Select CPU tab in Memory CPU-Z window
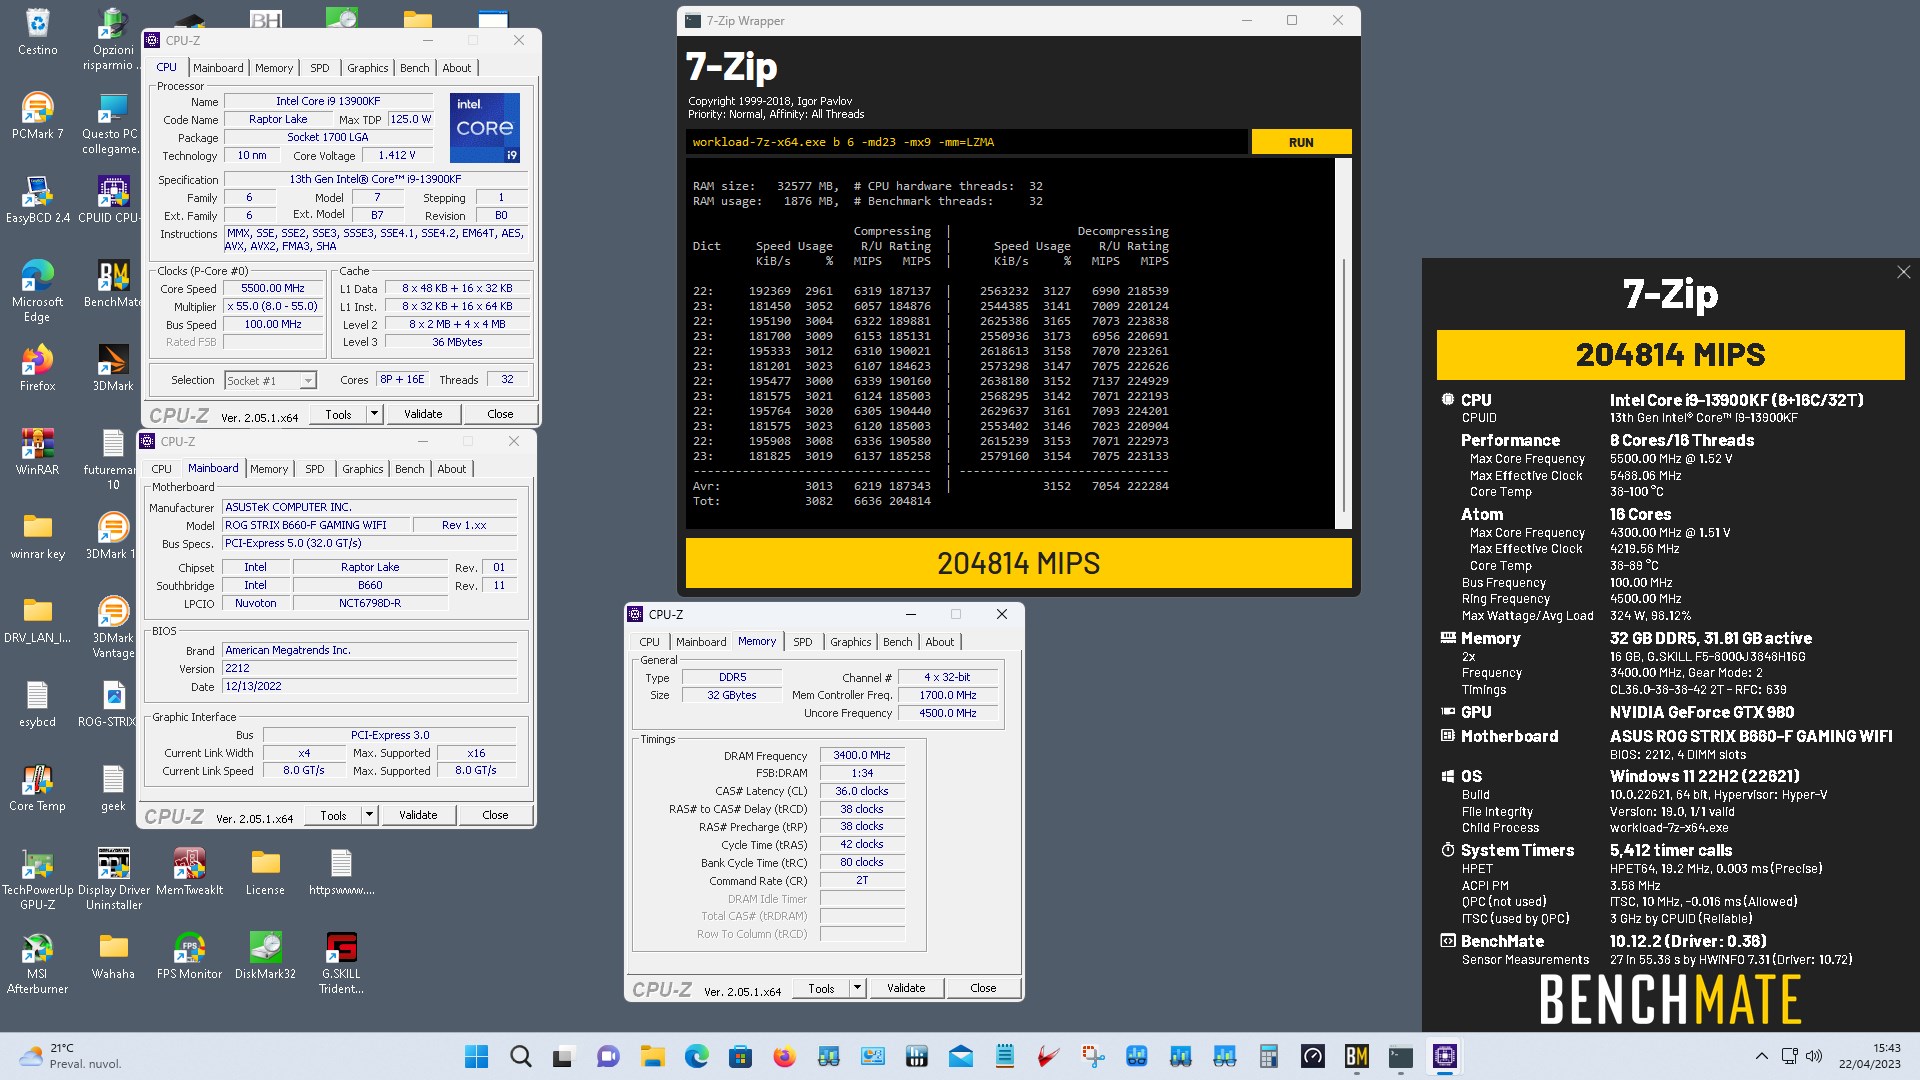 pyautogui.click(x=649, y=642)
